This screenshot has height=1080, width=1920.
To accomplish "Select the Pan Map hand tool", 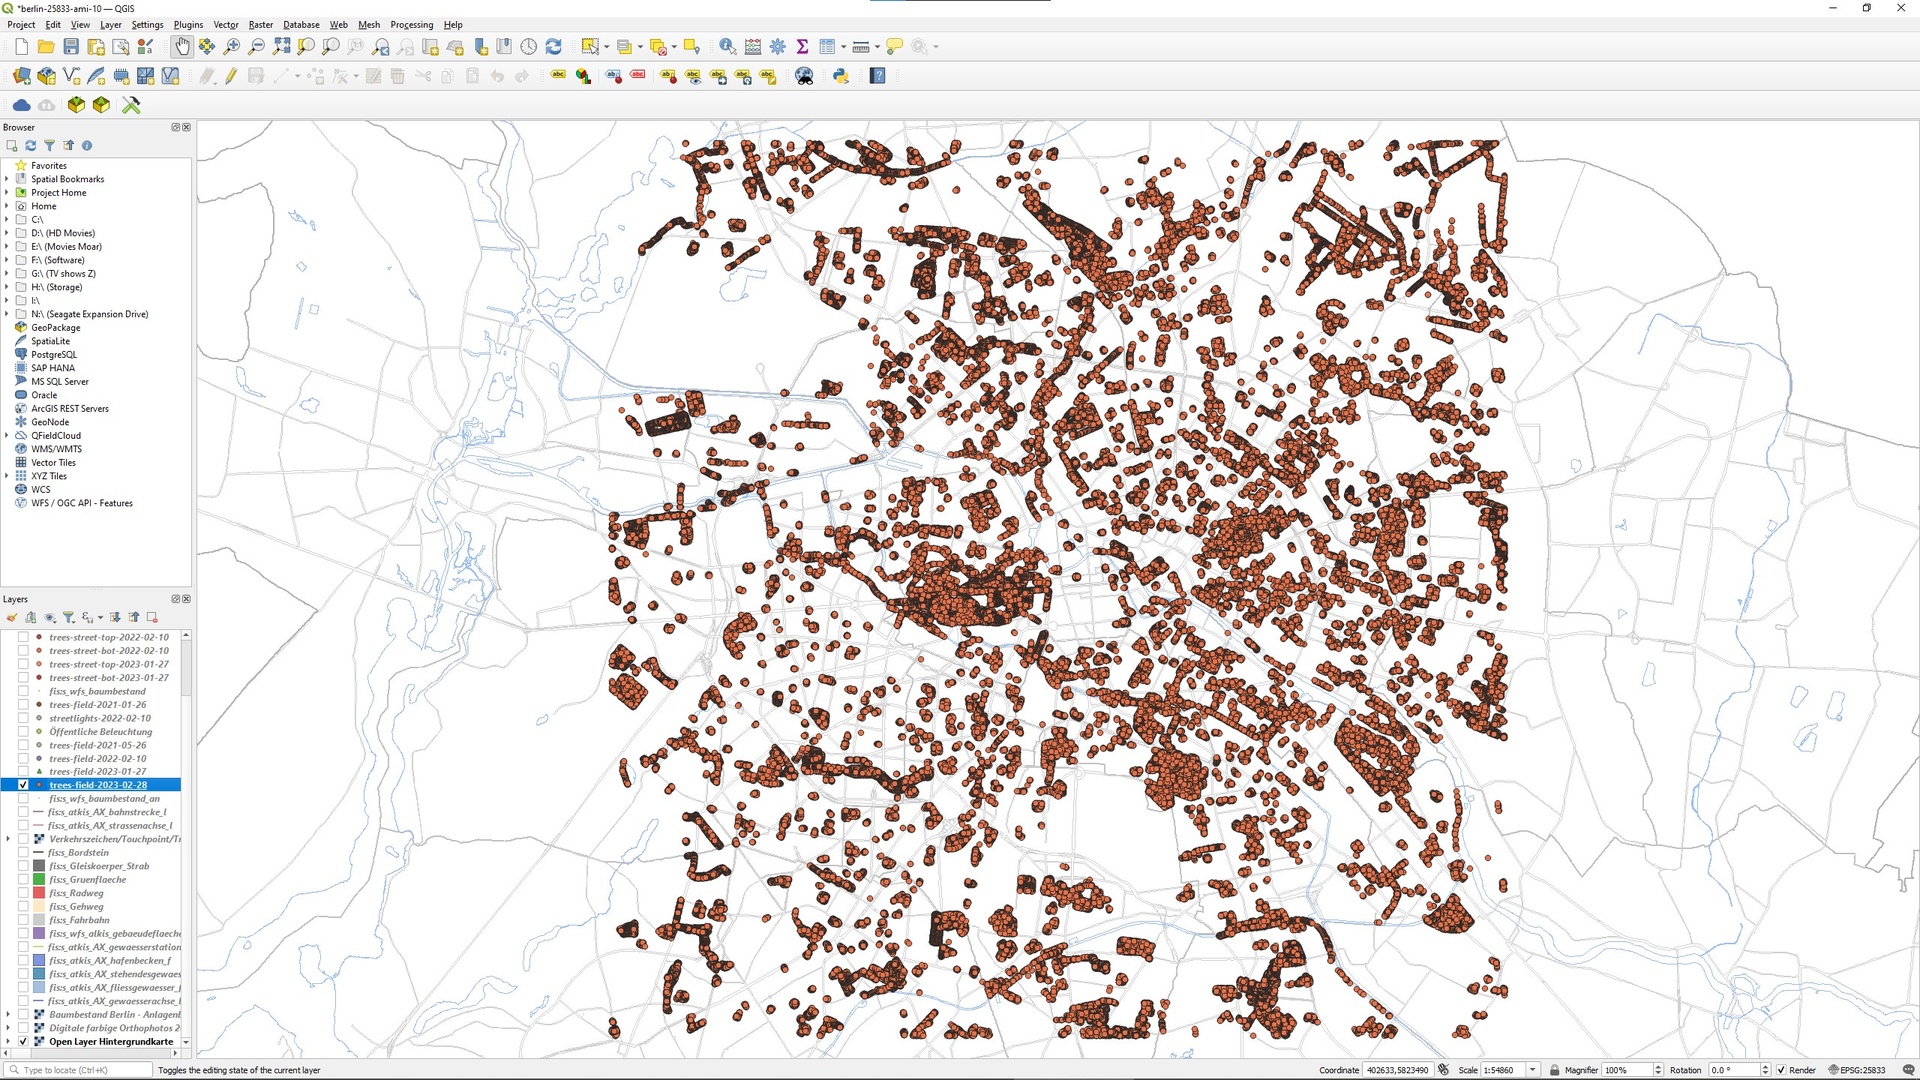I will pos(182,47).
